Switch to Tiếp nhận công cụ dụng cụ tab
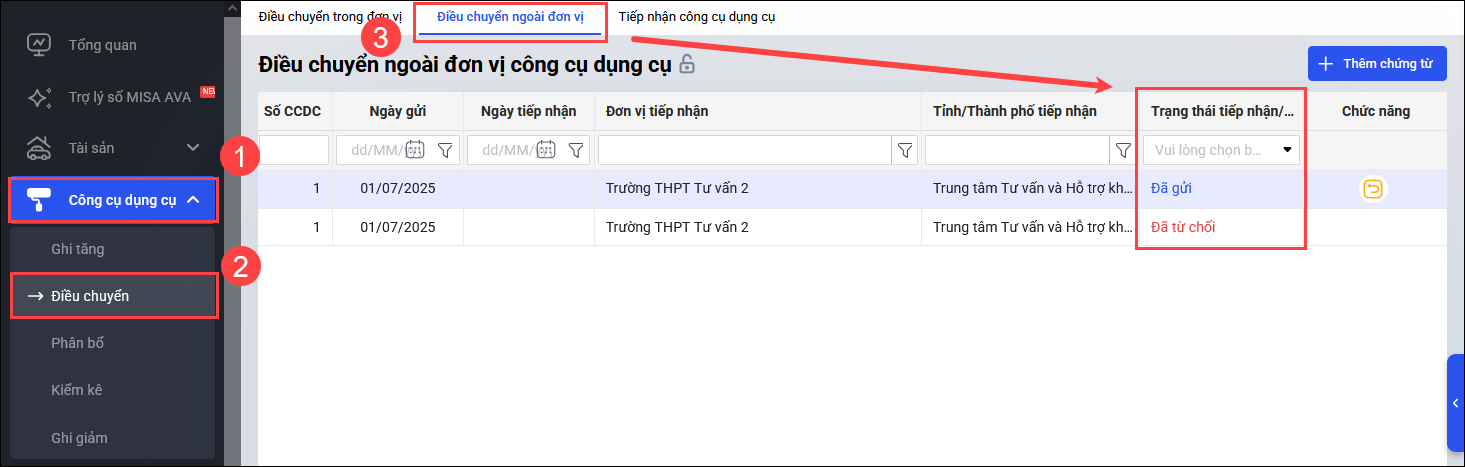Image resolution: width=1465 pixels, height=467 pixels. 696,17
